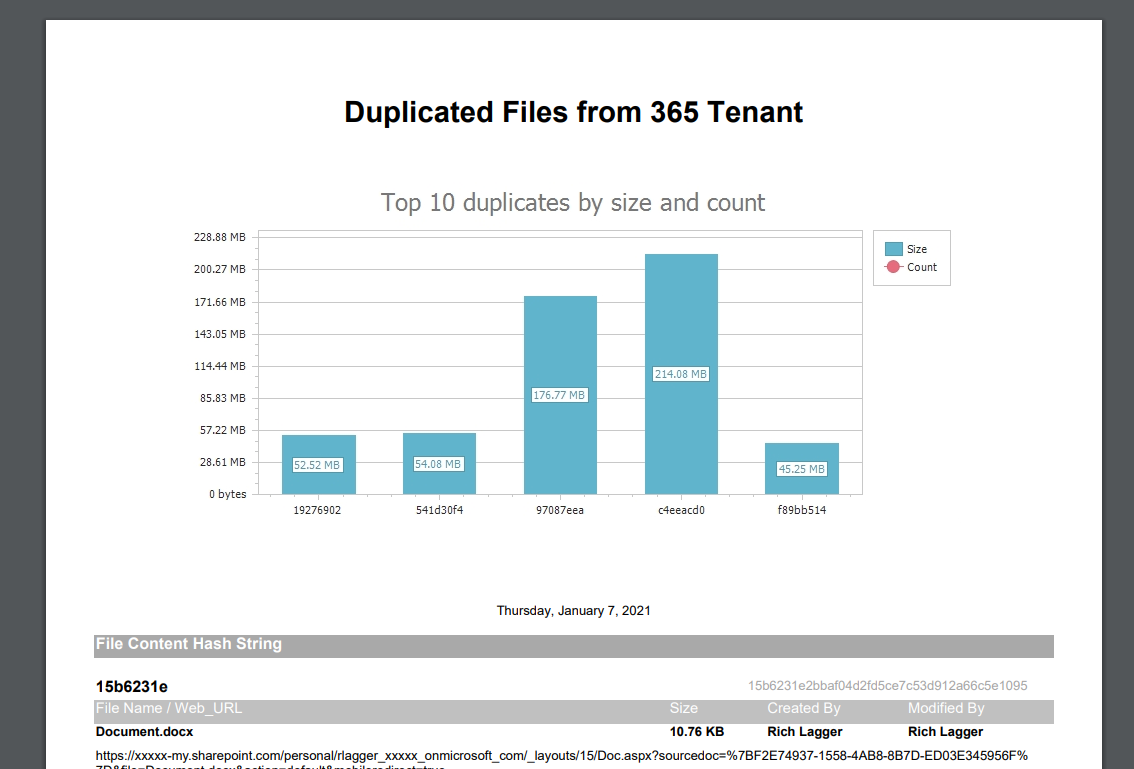Click the full hash string 15b6231e2bbaf04d2fd5ce7c53d912a66c5e1095
This screenshot has width=1134, height=769.
[x=888, y=686]
